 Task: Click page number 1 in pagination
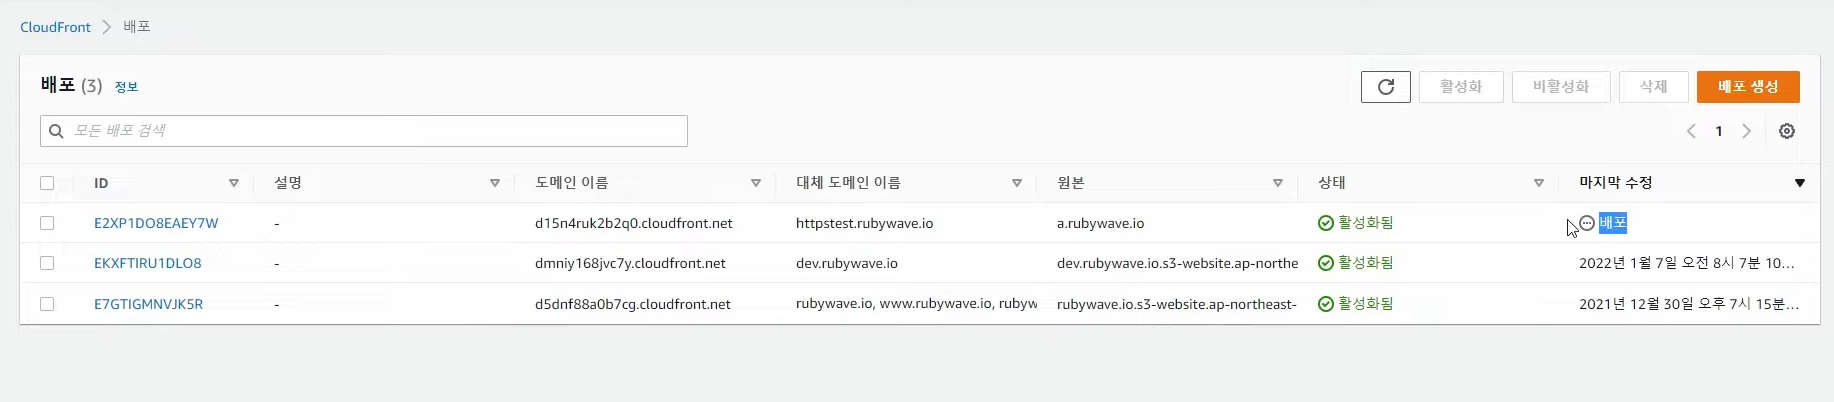coord(1719,131)
